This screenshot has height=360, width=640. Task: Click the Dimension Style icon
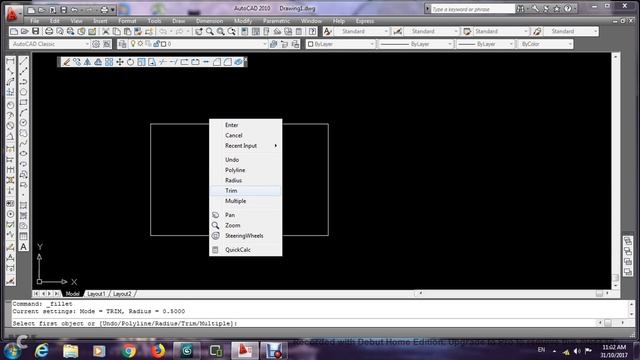click(x=398, y=31)
